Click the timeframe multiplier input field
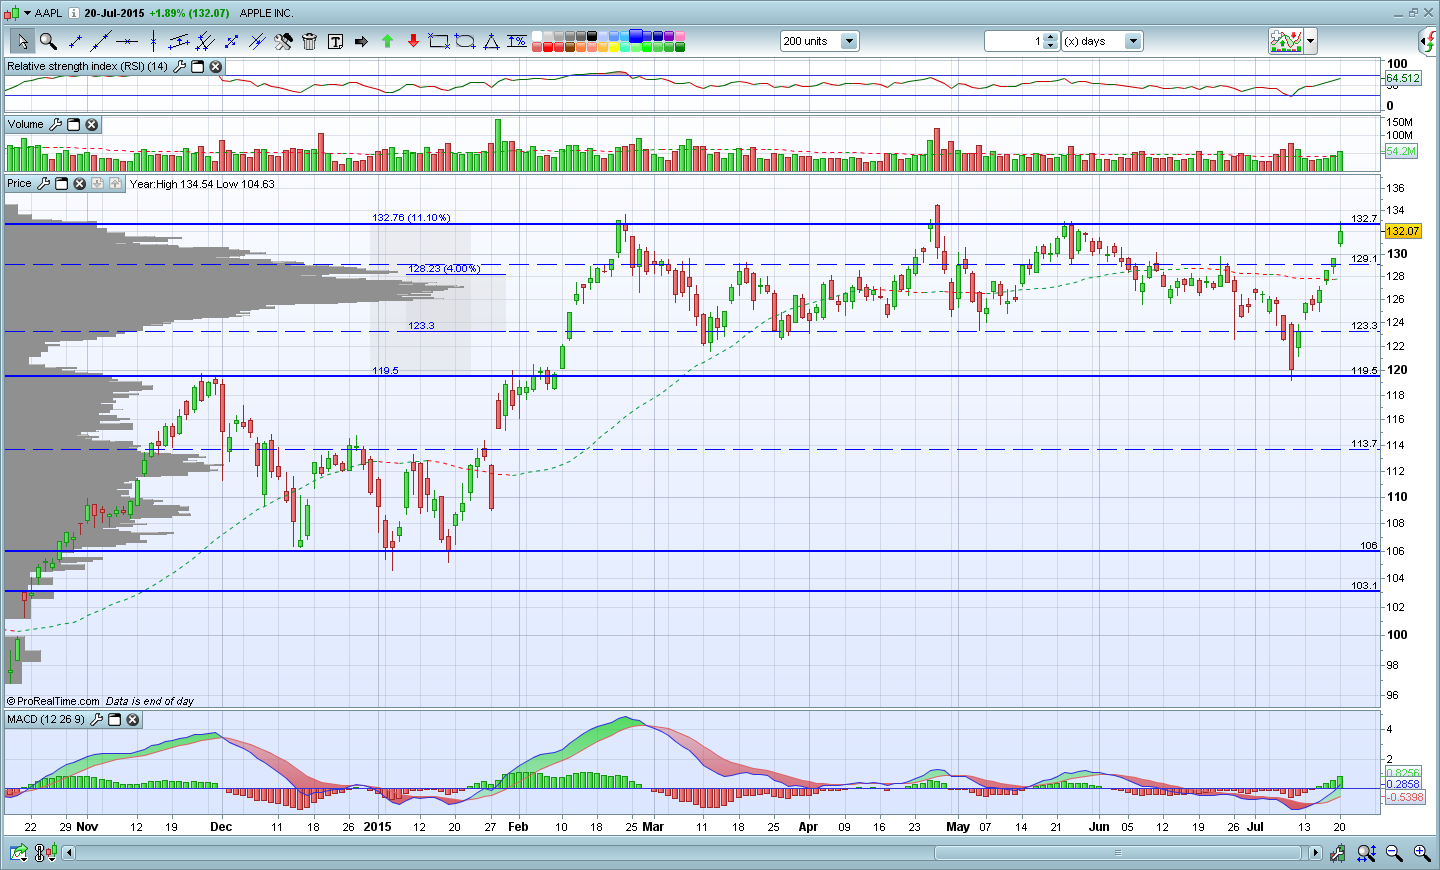Screen dimensions: 1440x870 (1014, 41)
